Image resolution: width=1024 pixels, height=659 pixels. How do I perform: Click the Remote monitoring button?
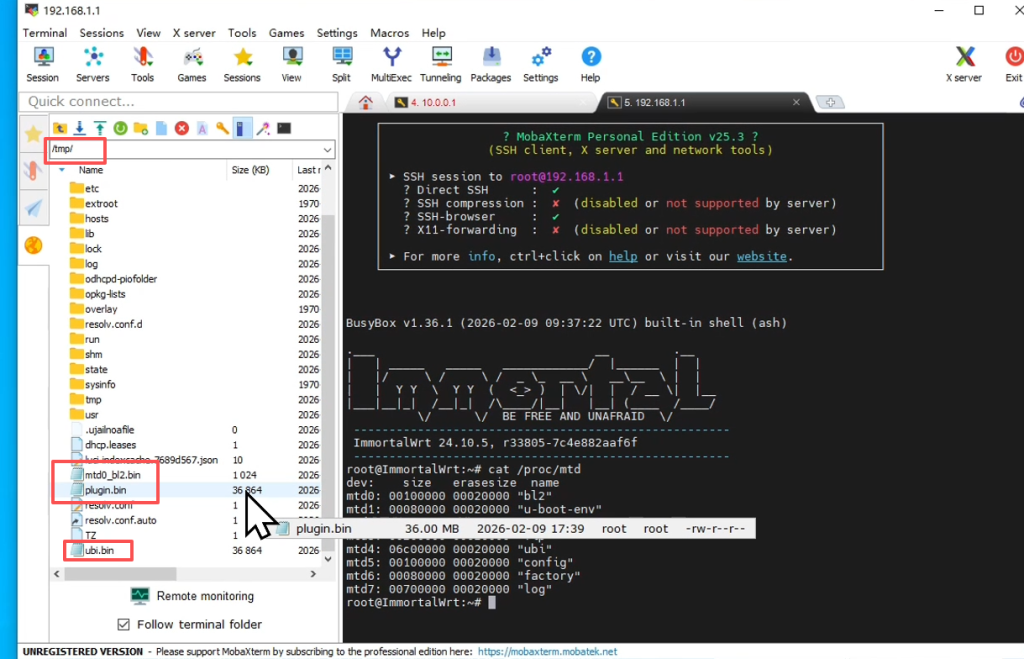point(191,596)
